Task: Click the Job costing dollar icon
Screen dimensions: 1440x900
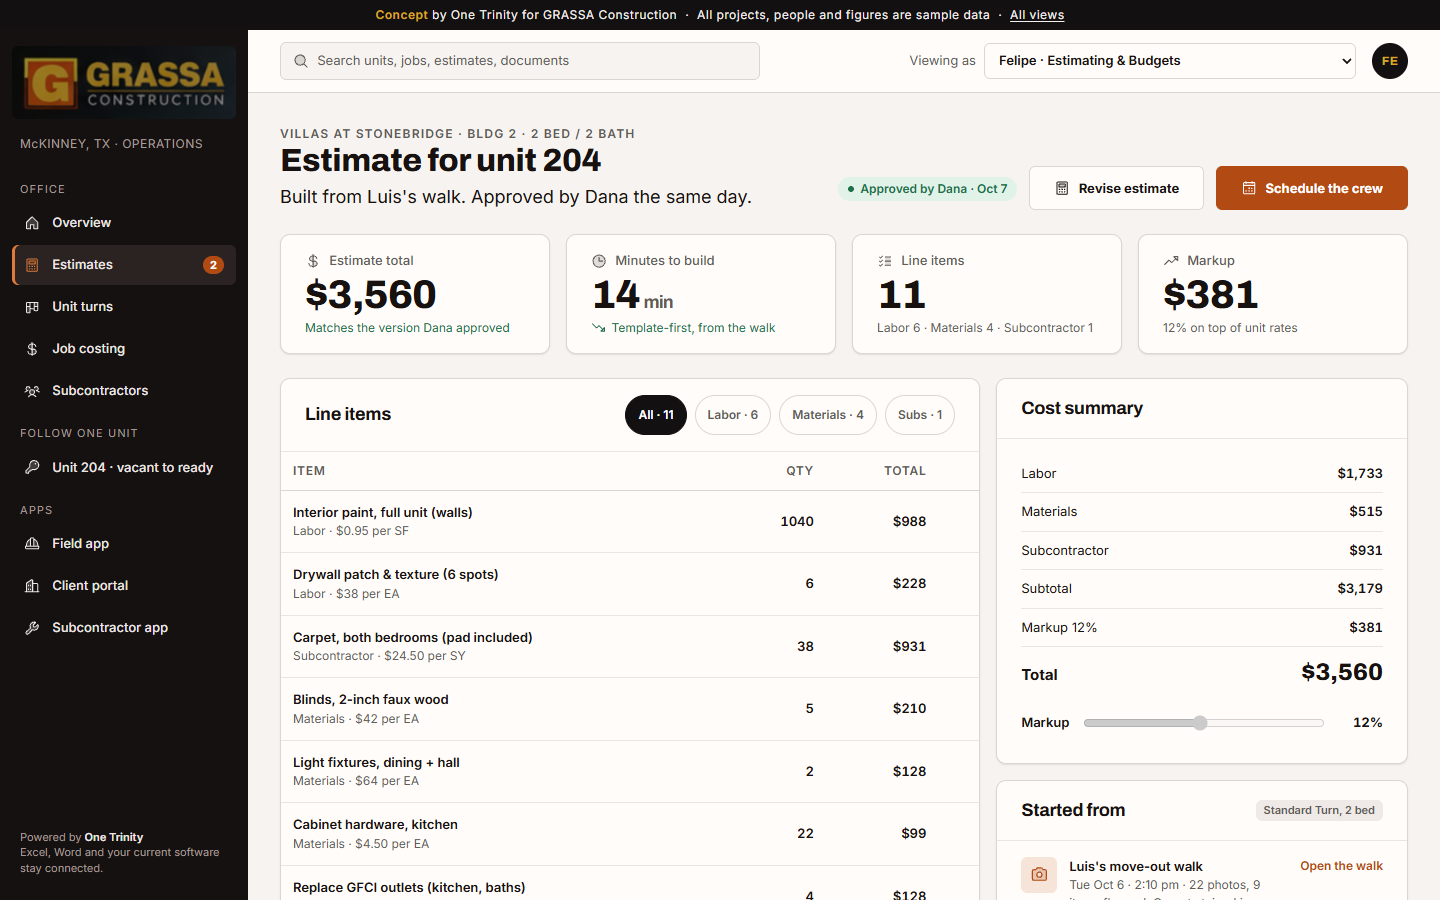Action: tap(32, 349)
